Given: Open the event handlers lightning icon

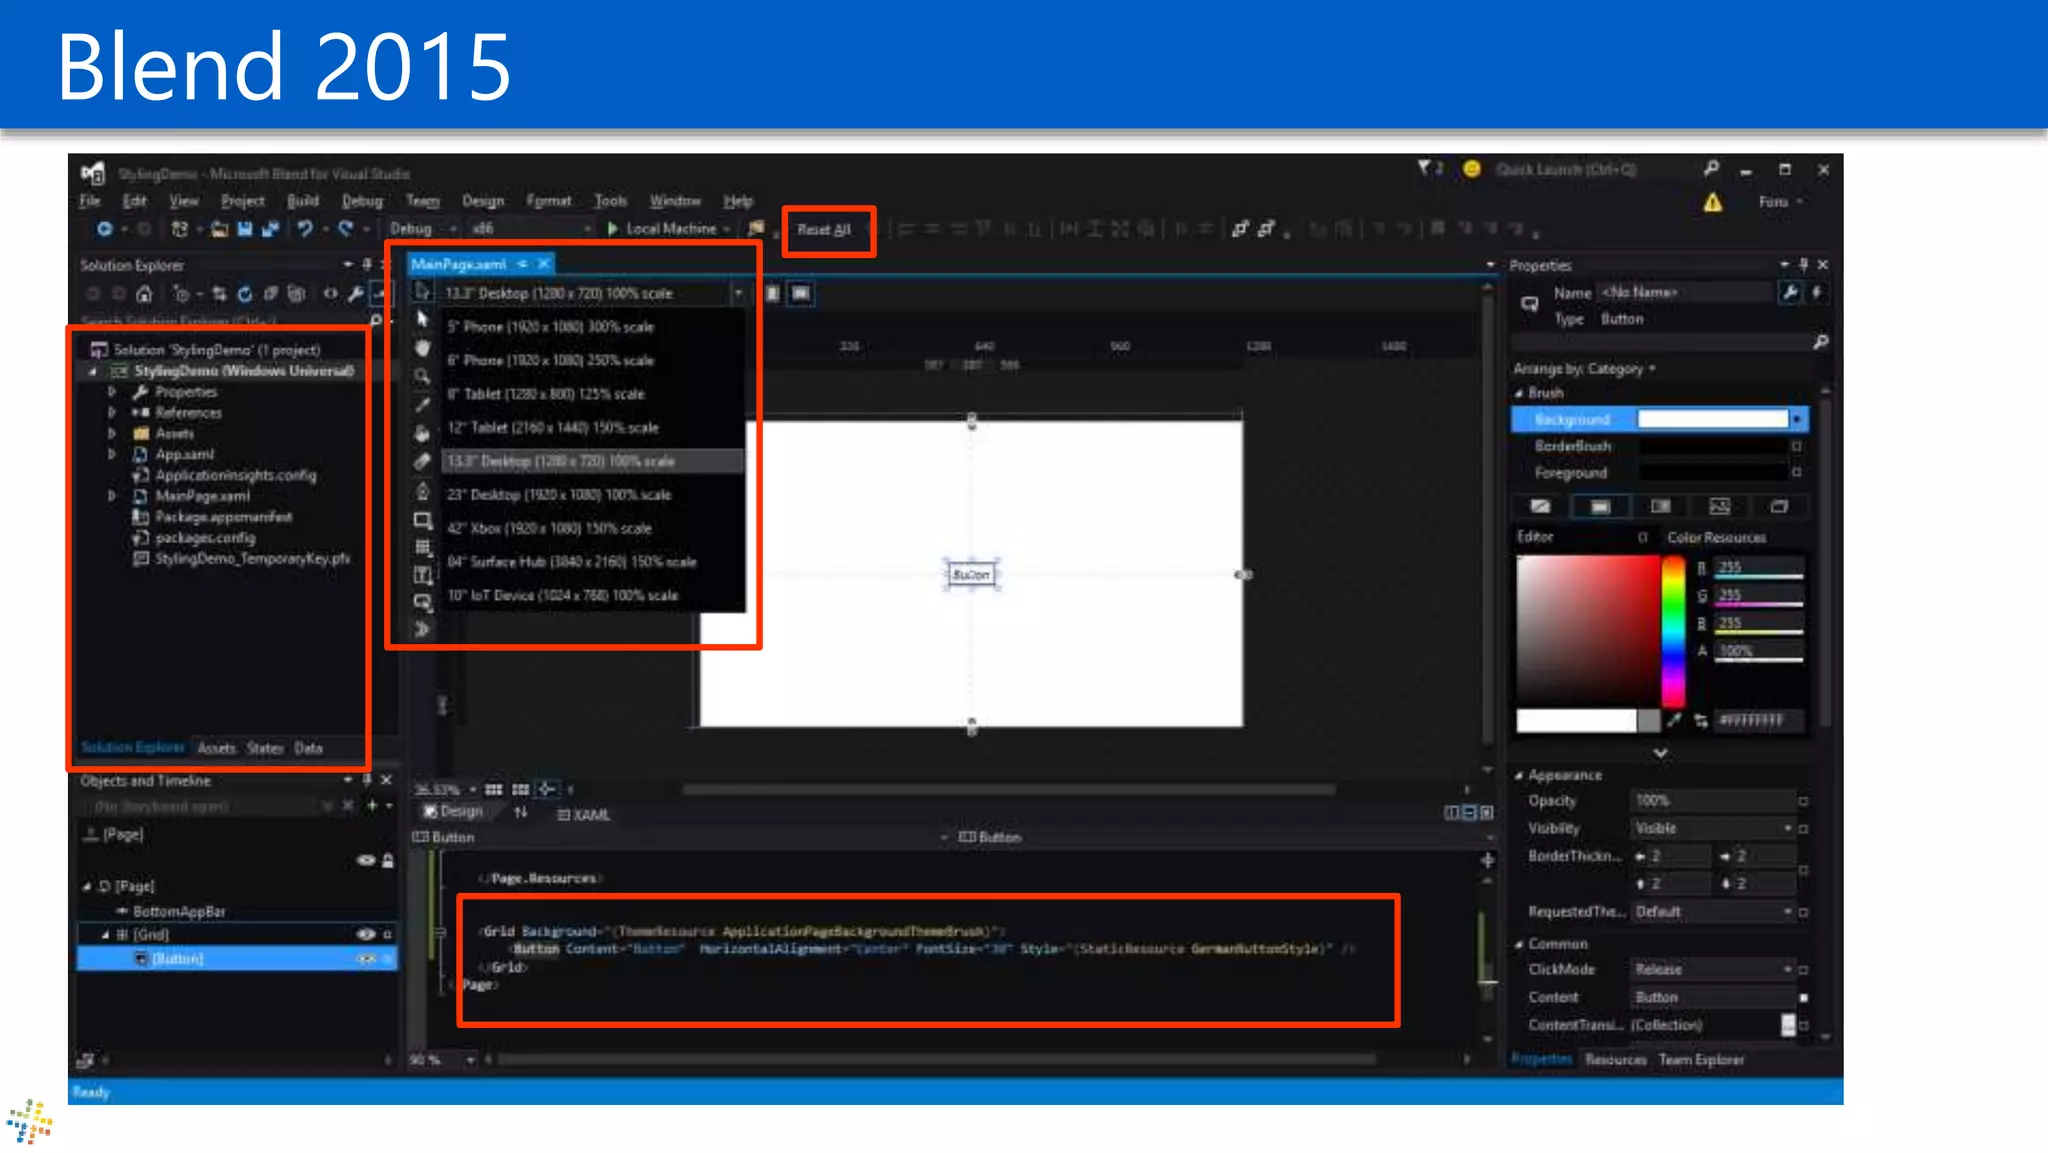Looking at the screenshot, I should point(1817,292).
